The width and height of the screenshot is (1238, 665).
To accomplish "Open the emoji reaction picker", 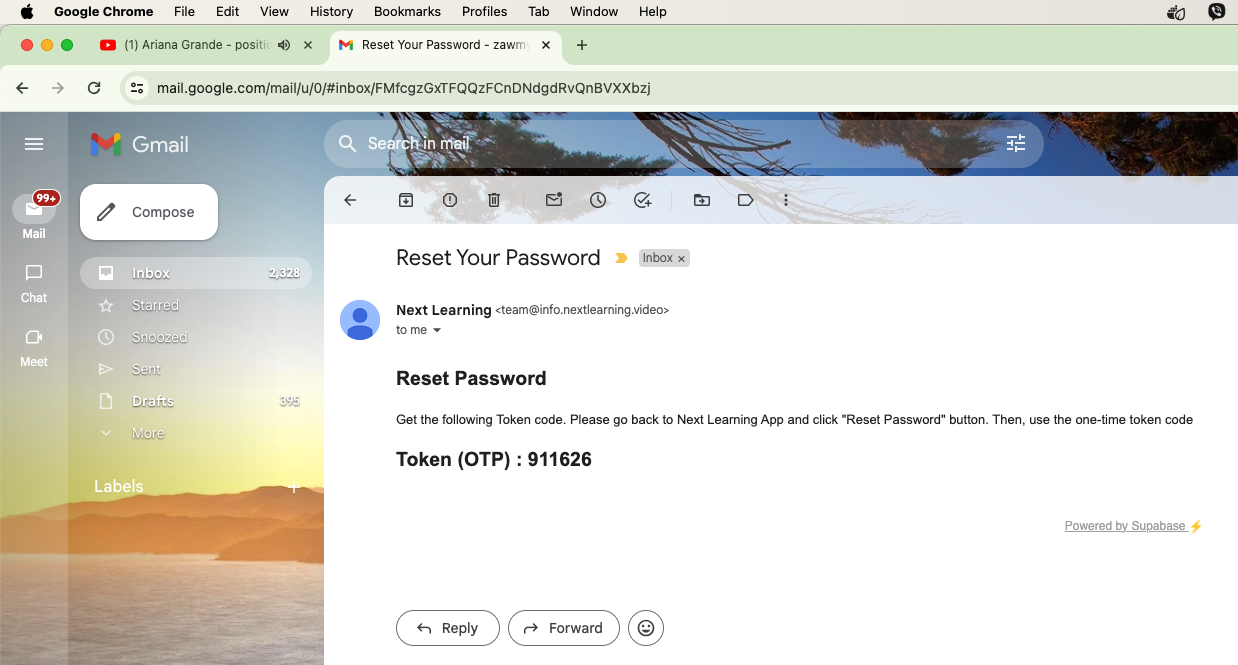I will (x=646, y=628).
